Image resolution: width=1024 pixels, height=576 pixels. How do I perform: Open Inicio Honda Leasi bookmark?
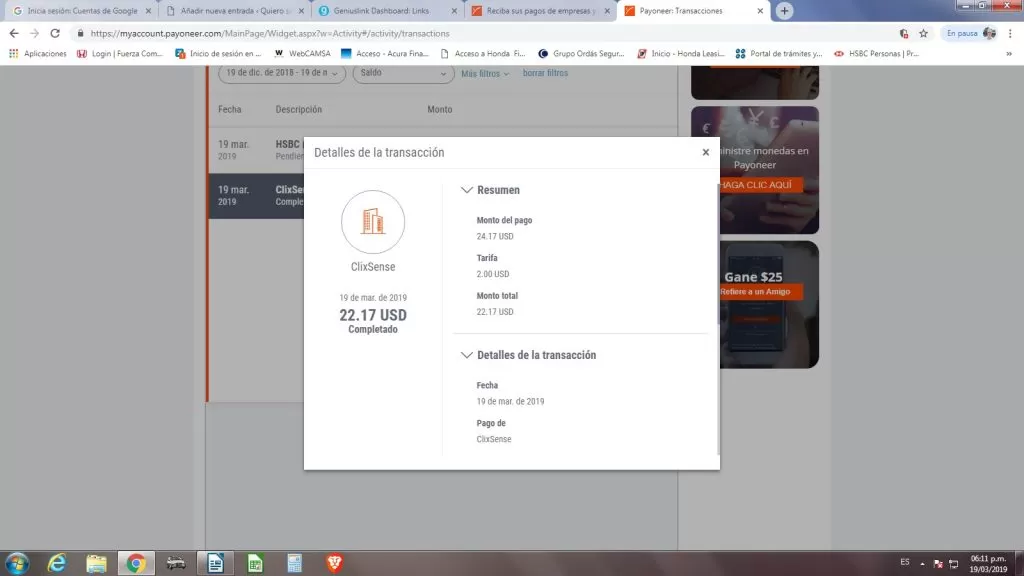tap(680, 54)
